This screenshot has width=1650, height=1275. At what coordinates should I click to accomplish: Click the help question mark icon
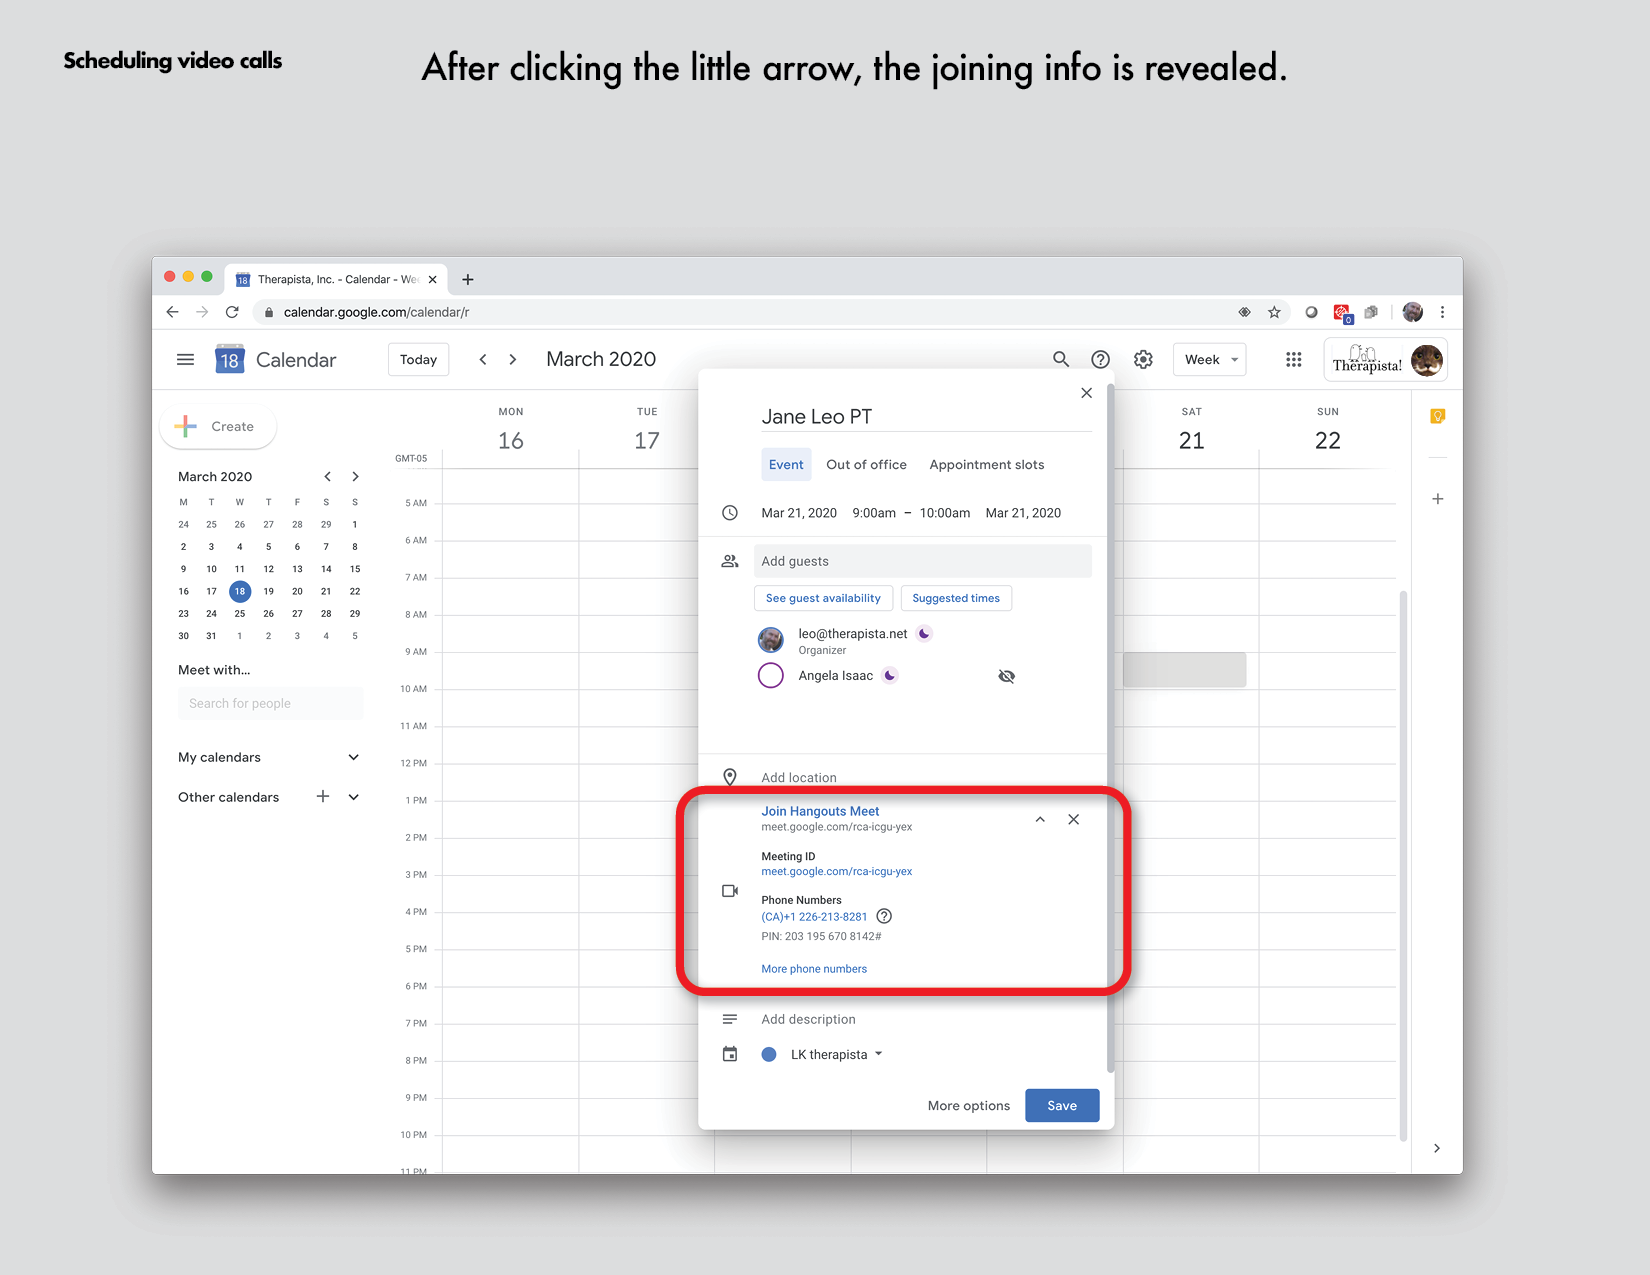1100,359
